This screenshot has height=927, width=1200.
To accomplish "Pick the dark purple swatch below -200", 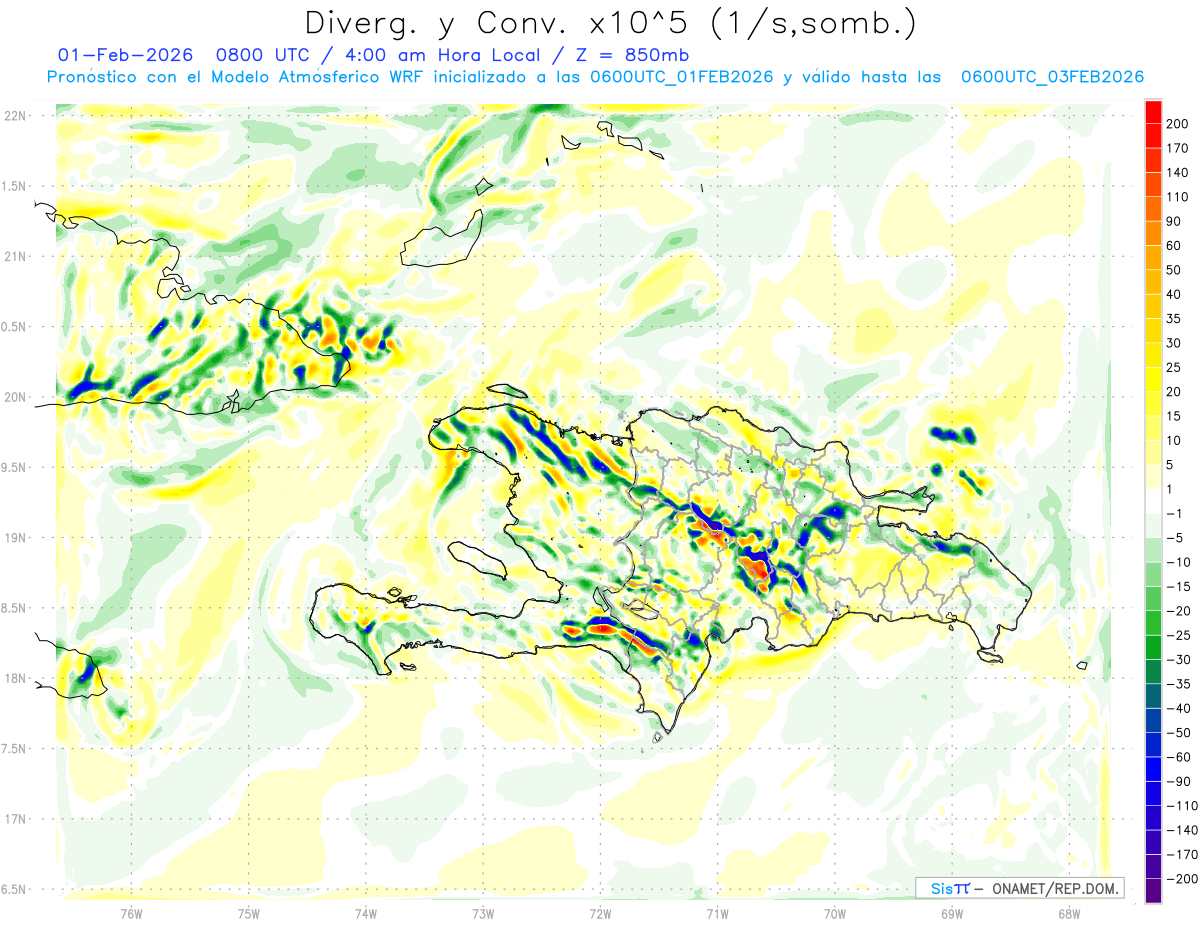I will point(1154,891).
